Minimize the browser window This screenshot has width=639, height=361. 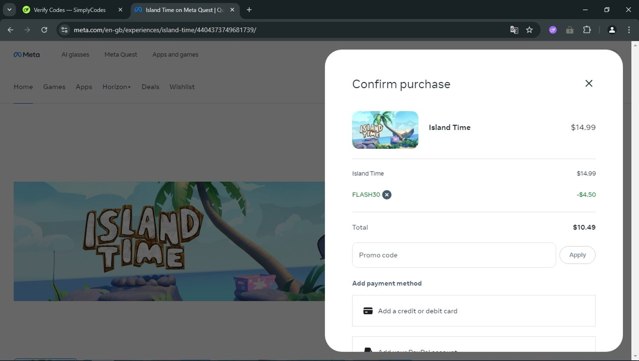pyautogui.click(x=585, y=10)
